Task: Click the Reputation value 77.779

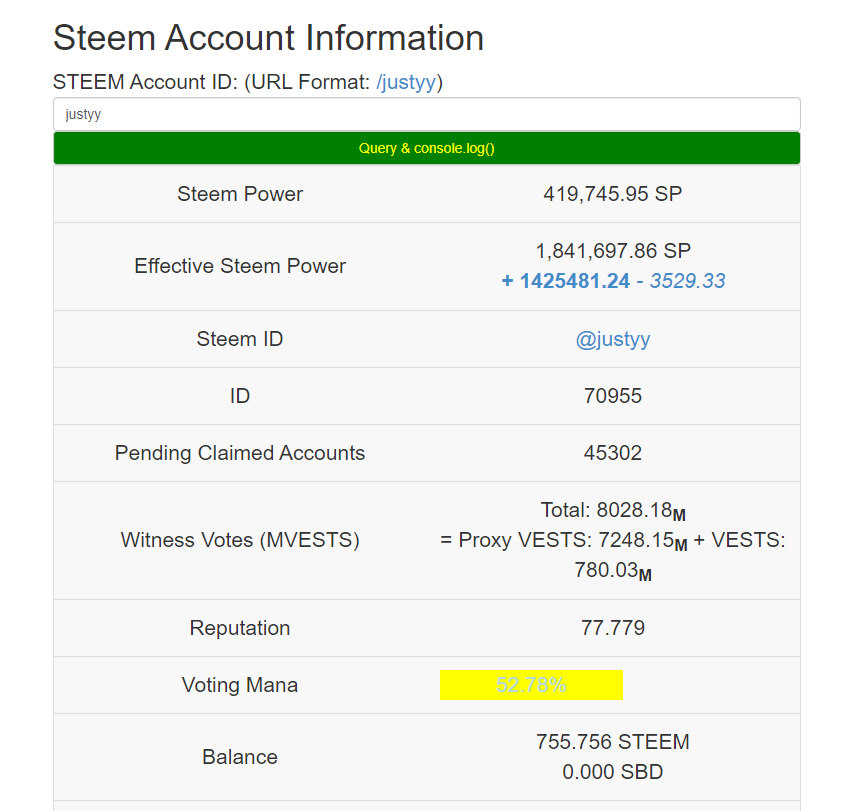Action: 613,628
